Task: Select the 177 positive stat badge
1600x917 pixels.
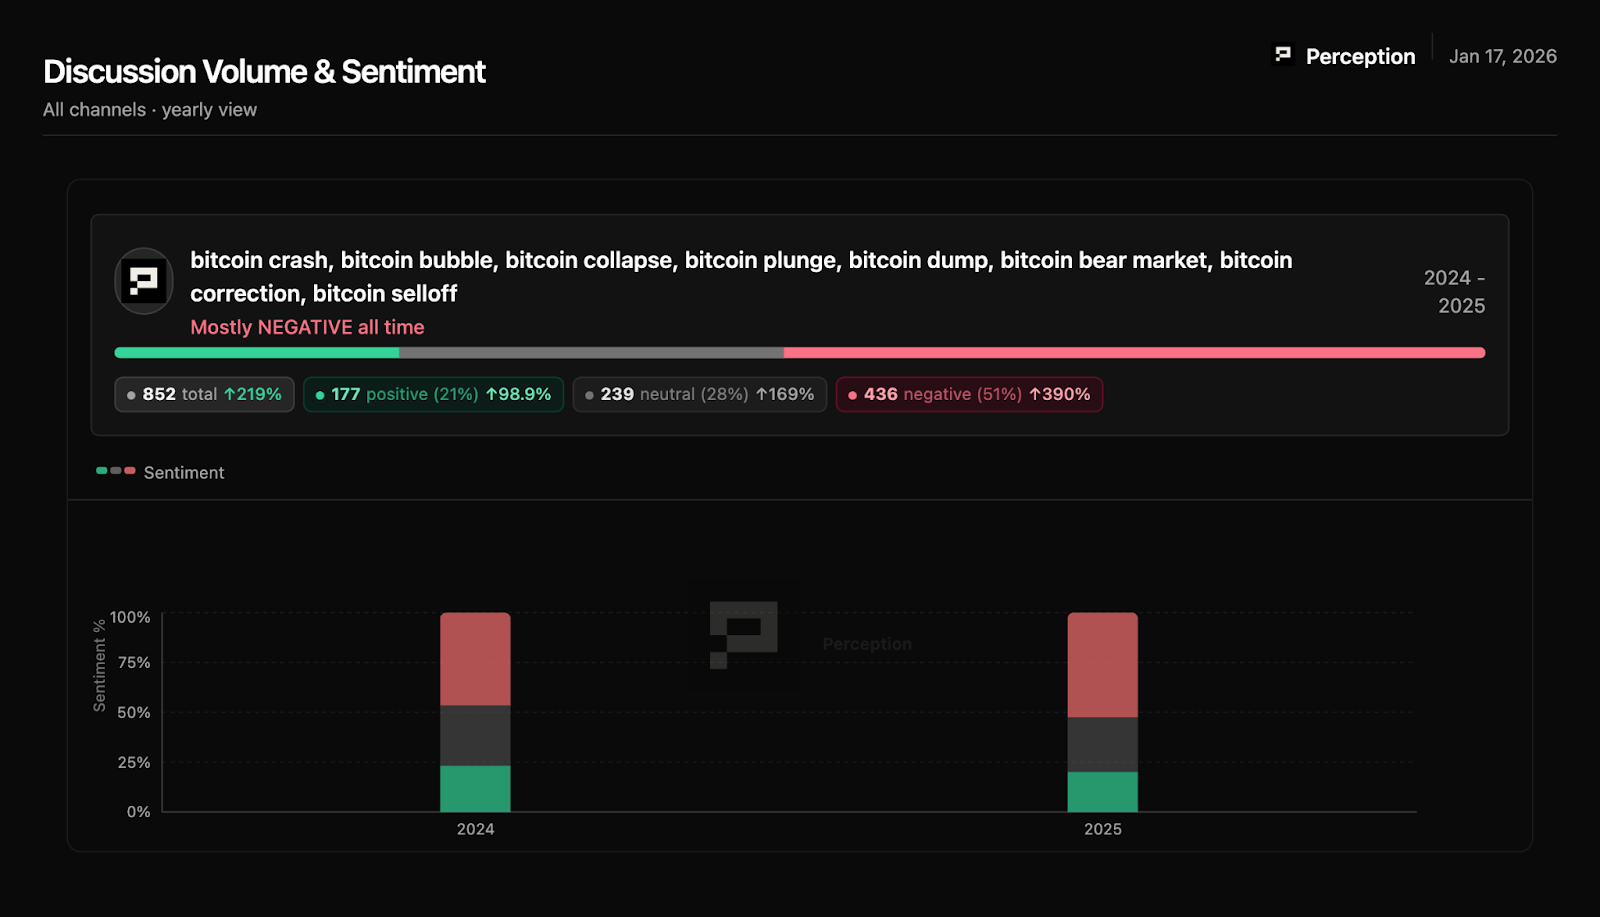Action: tap(433, 394)
